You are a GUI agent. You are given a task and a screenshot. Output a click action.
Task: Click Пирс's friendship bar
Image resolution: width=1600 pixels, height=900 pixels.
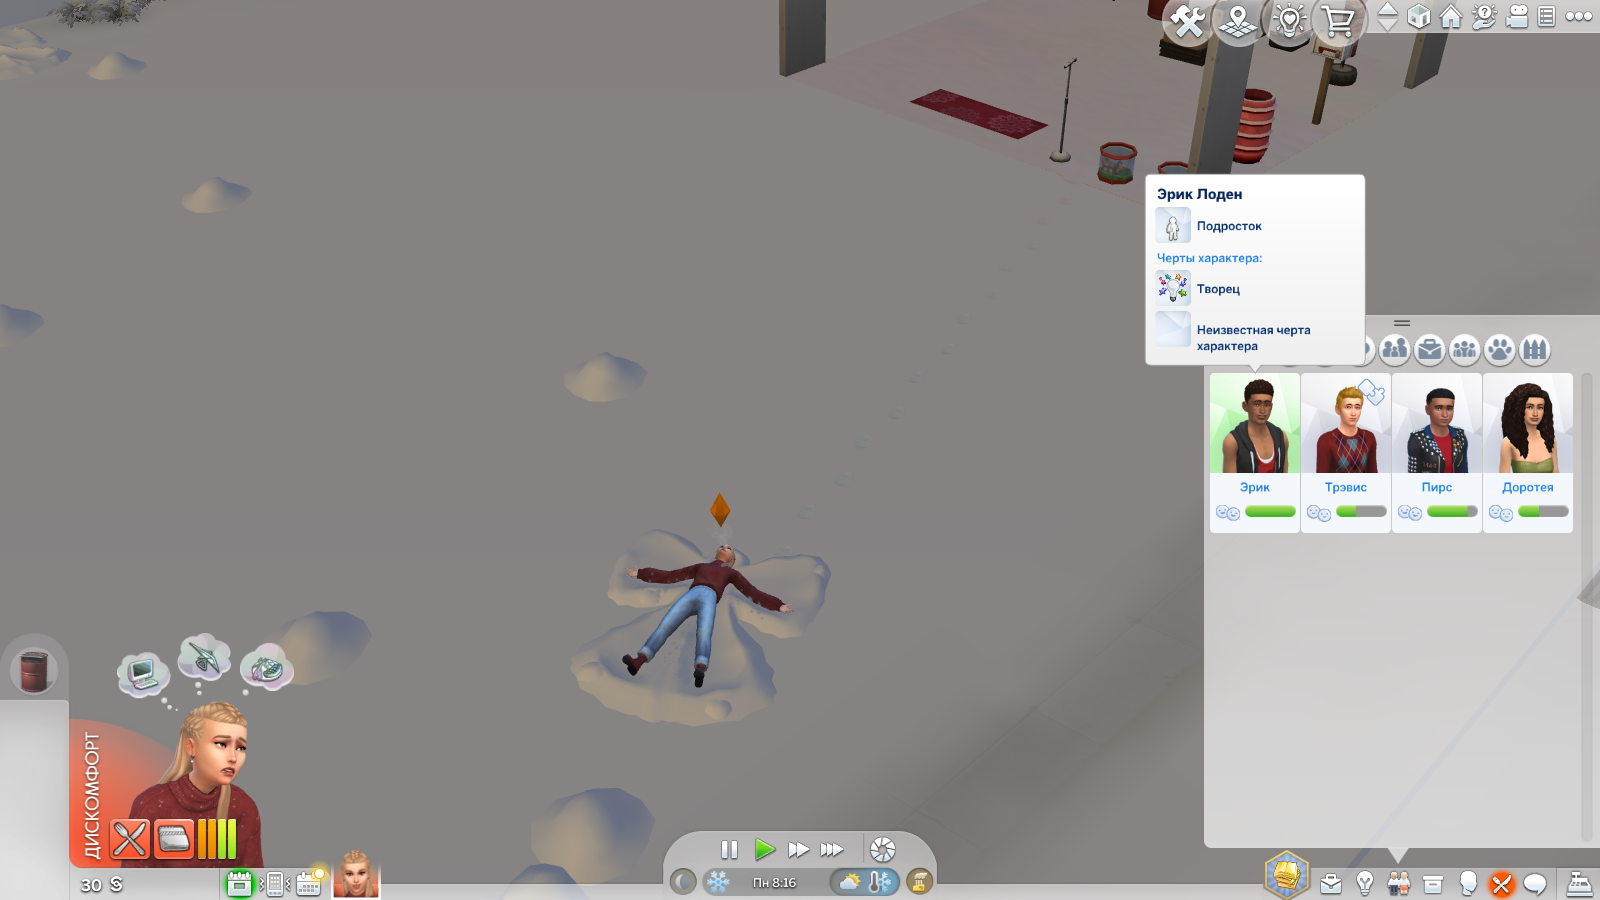pyautogui.click(x=1452, y=512)
